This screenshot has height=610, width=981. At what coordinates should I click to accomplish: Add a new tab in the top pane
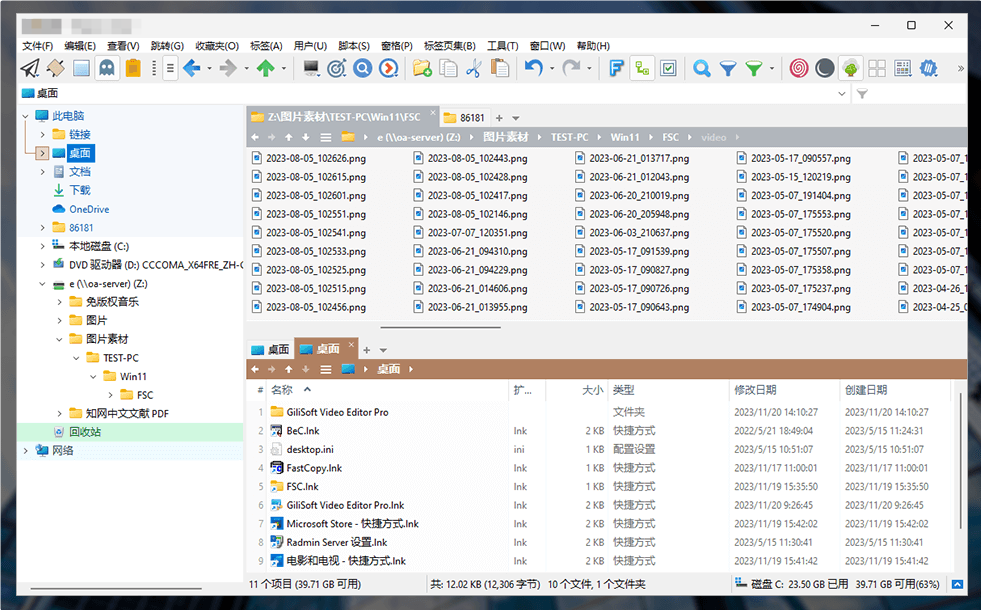[499, 118]
